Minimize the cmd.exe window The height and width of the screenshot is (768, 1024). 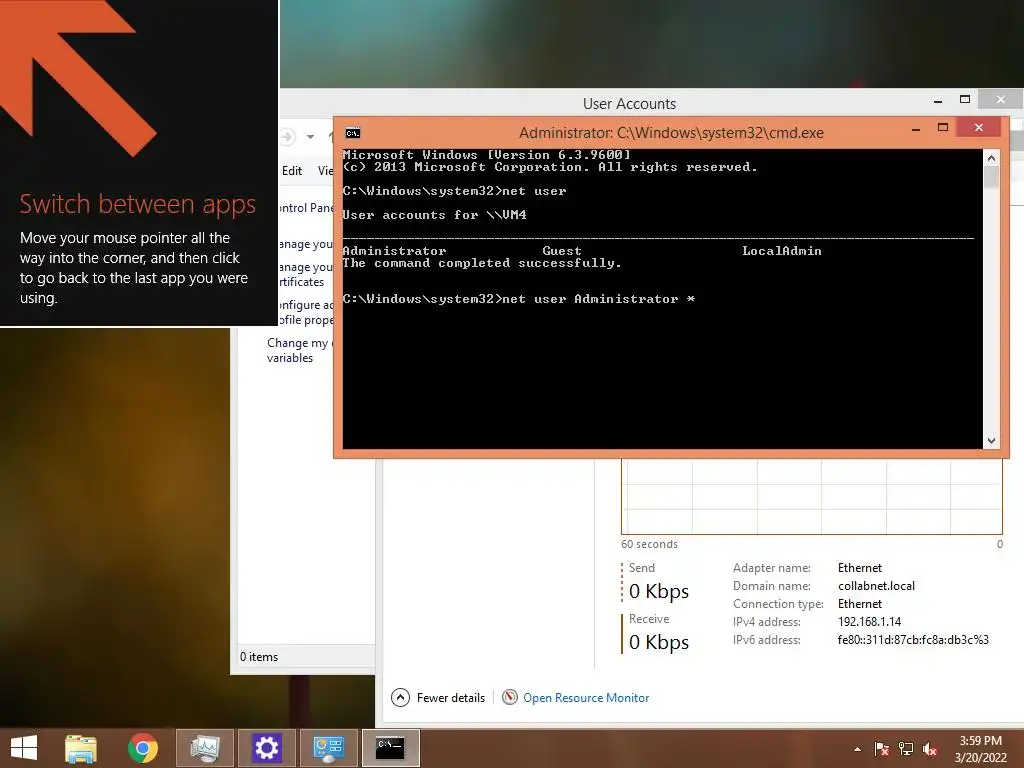tap(916, 128)
